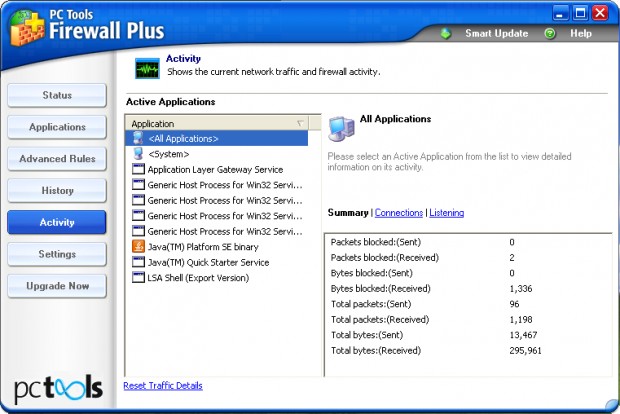Click the Java Quick Starter Service icon
The image size is (620, 414).
[x=138, y=262]
